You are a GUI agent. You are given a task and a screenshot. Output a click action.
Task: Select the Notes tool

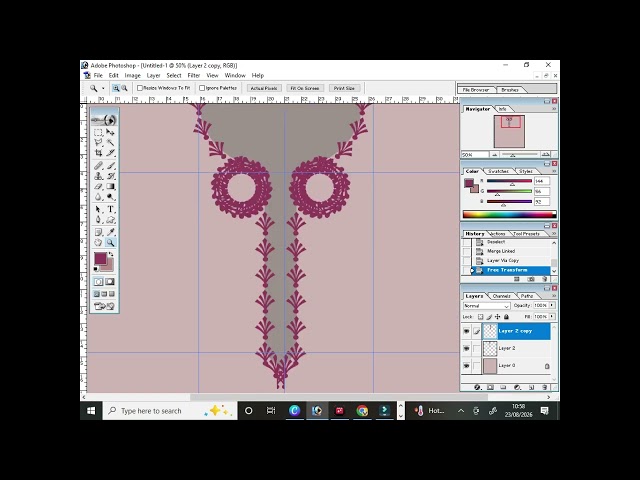point(98,232)
